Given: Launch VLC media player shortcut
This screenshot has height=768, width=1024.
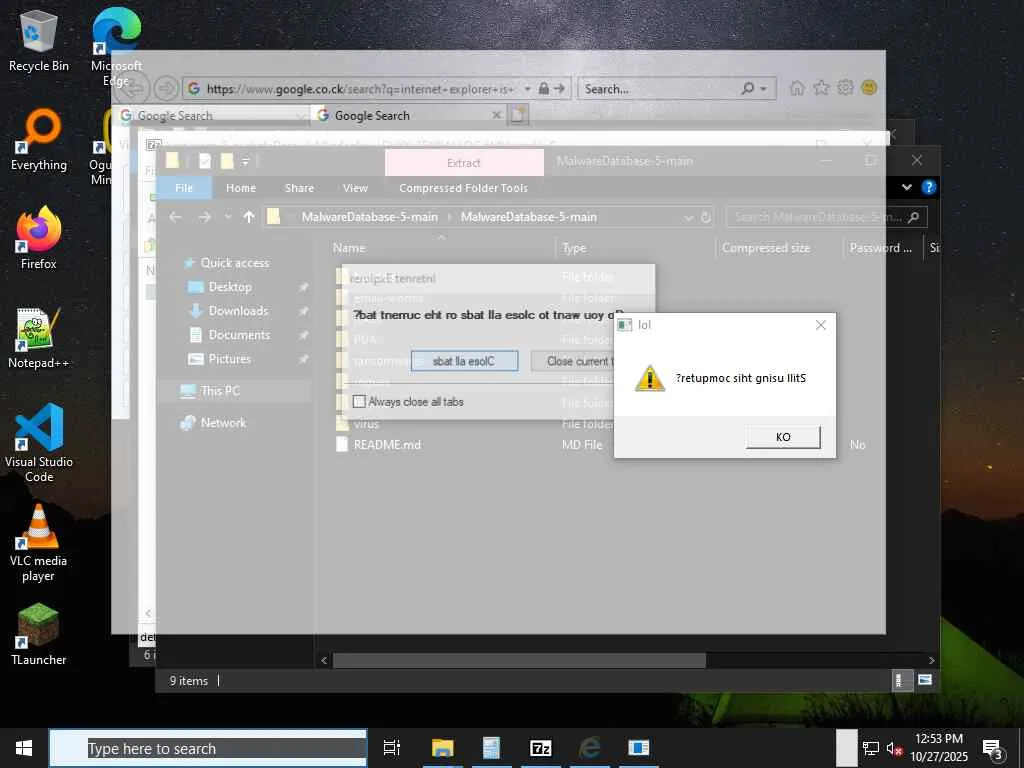Looking at the screenshot, I should click(x=39, y=542).
